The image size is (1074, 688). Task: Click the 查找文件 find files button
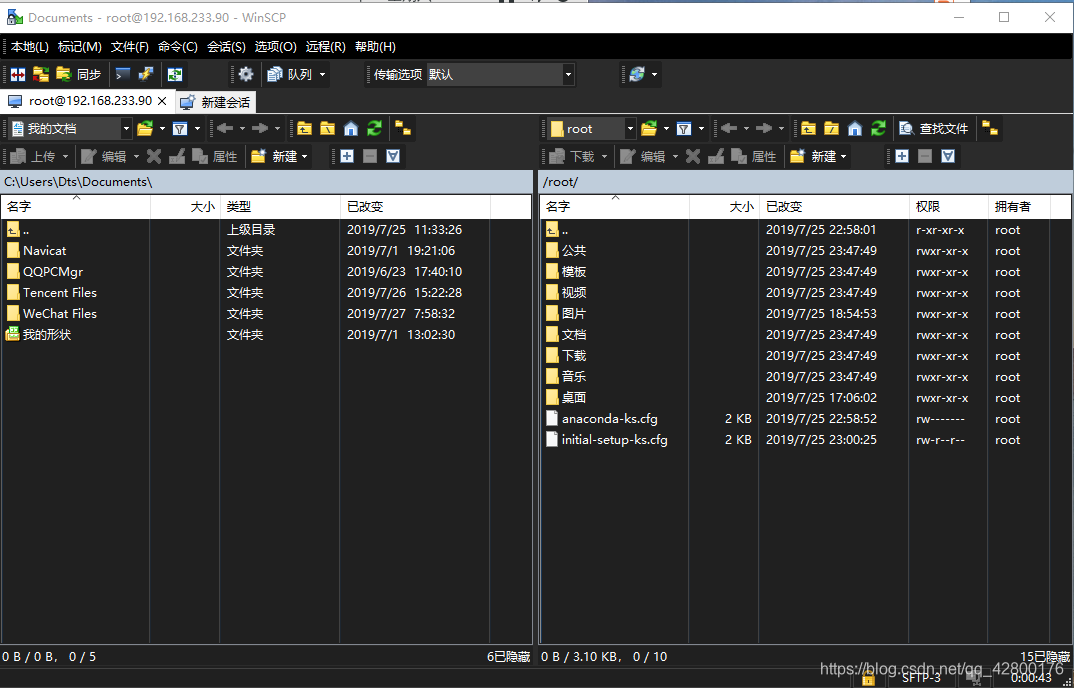(x=934, y=128)
